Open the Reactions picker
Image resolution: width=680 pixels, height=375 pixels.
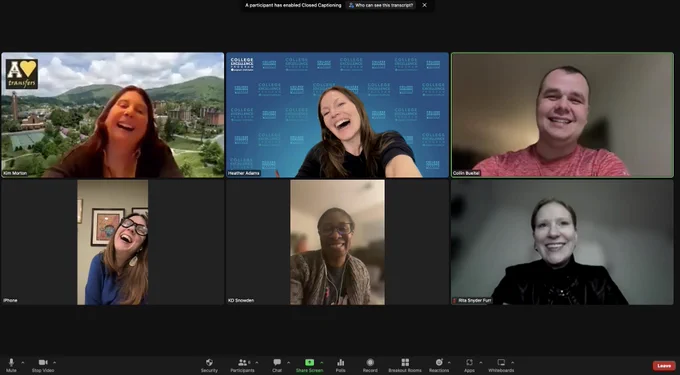(x=439, y=365)
